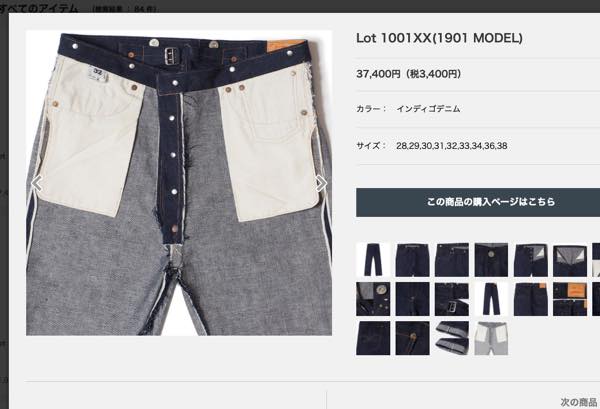Select the back cinch buckle thumbnail
This screenshot has width=600, height=409.
pyautogui.click(x=452, y=299)
